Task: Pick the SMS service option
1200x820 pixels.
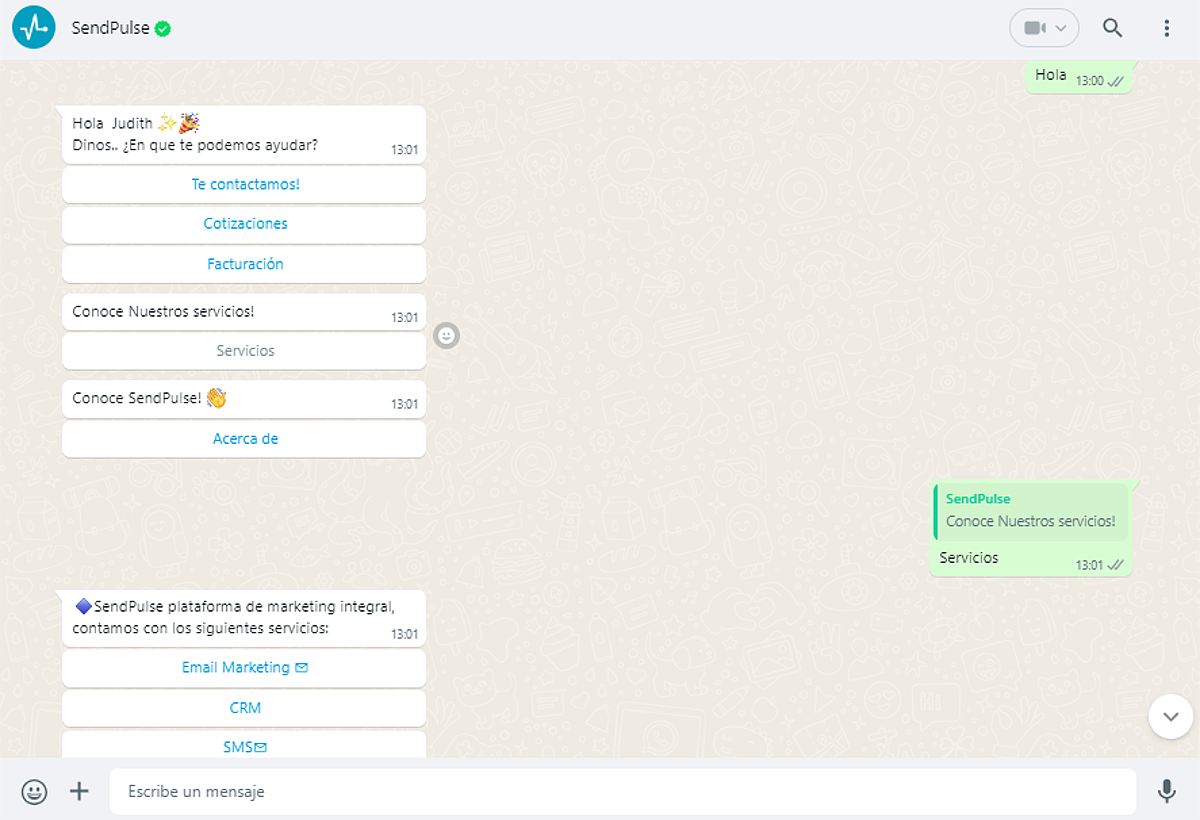Action: coord(244,746)
